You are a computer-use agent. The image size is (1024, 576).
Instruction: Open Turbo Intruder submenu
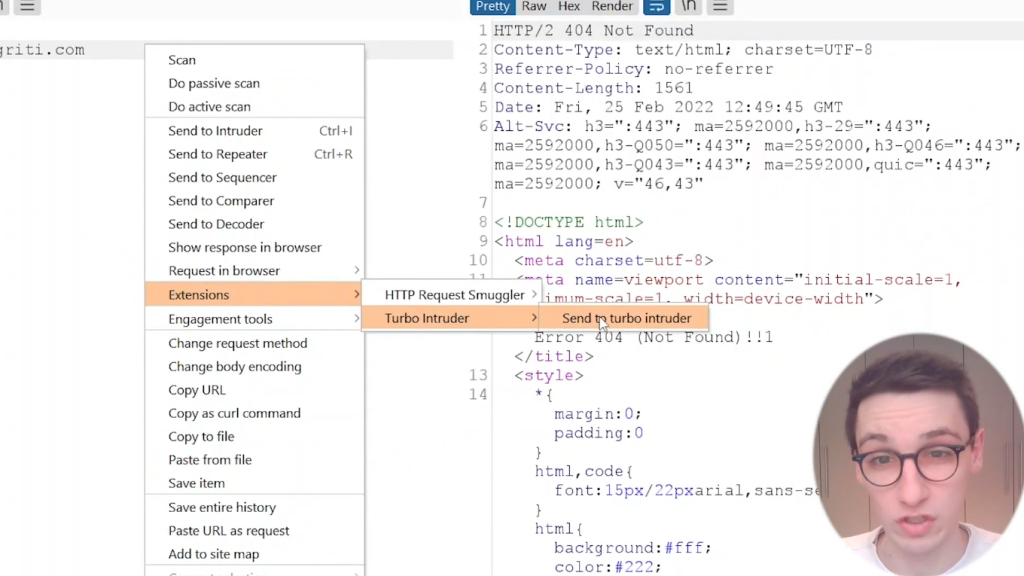pos(451,319)
